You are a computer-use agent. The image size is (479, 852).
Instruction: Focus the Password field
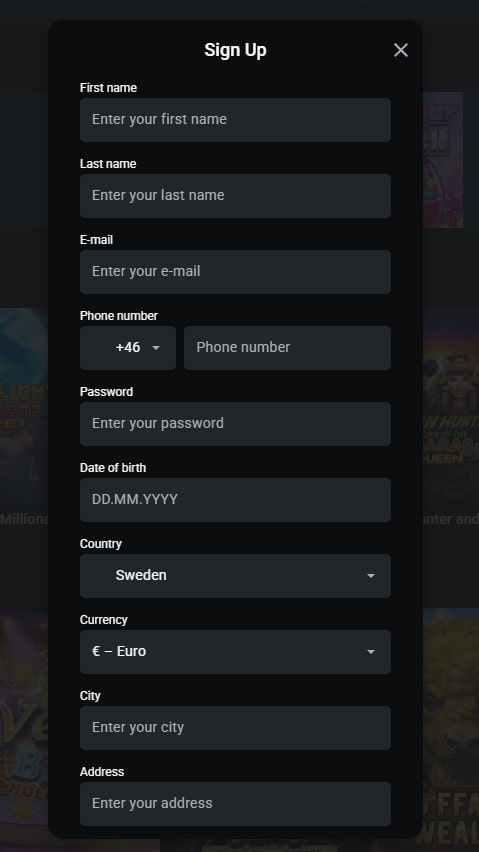tap(235, 424)
